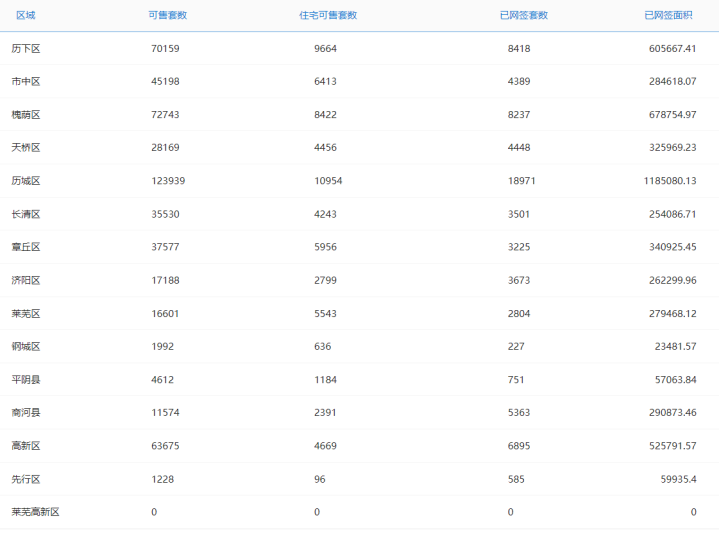This screenshot has height=534, width=719.
Task: Click the 已网签套数 column header
Action: pyautogui.click(x=524, y=15)
